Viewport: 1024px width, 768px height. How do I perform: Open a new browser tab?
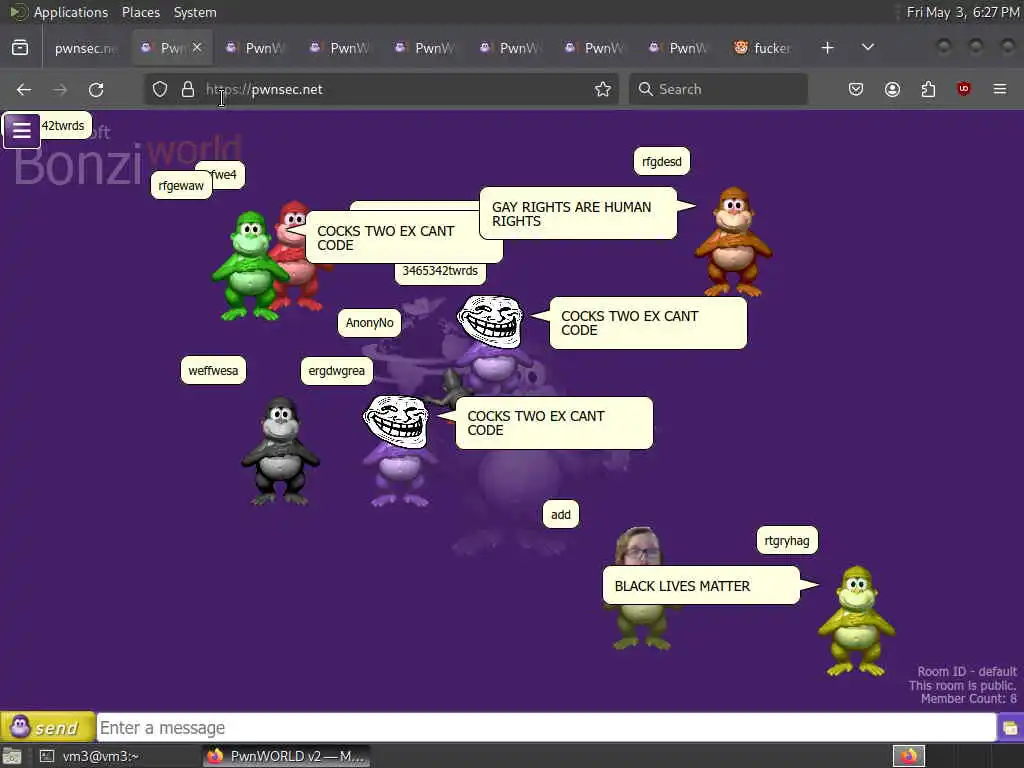(x=827, y=48)
